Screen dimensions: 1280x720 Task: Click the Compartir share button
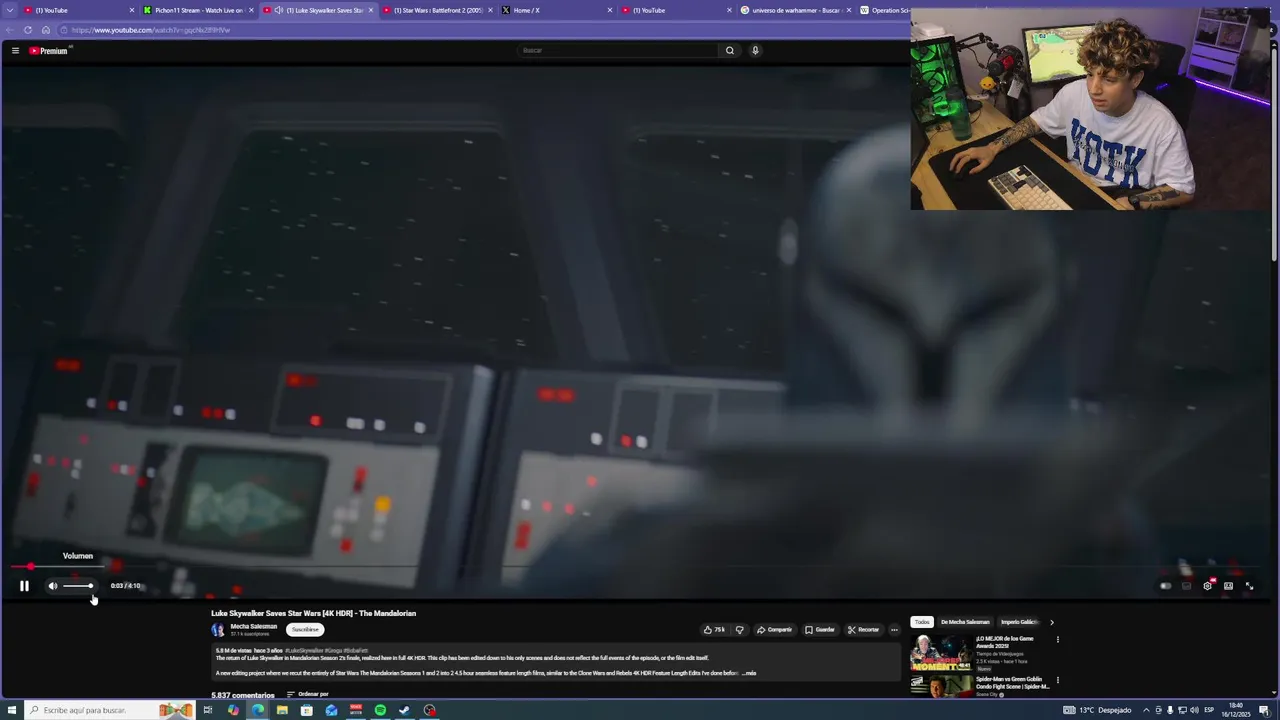pos(775,630)
